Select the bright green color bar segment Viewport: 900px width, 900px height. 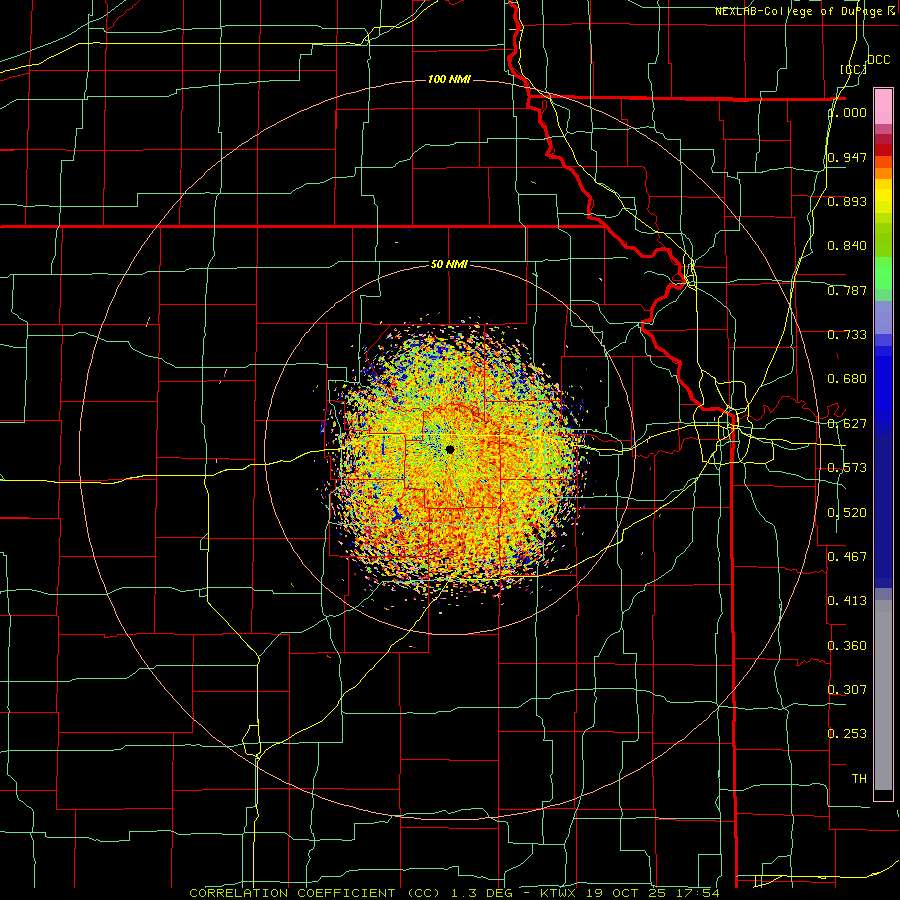click(883, 273)
